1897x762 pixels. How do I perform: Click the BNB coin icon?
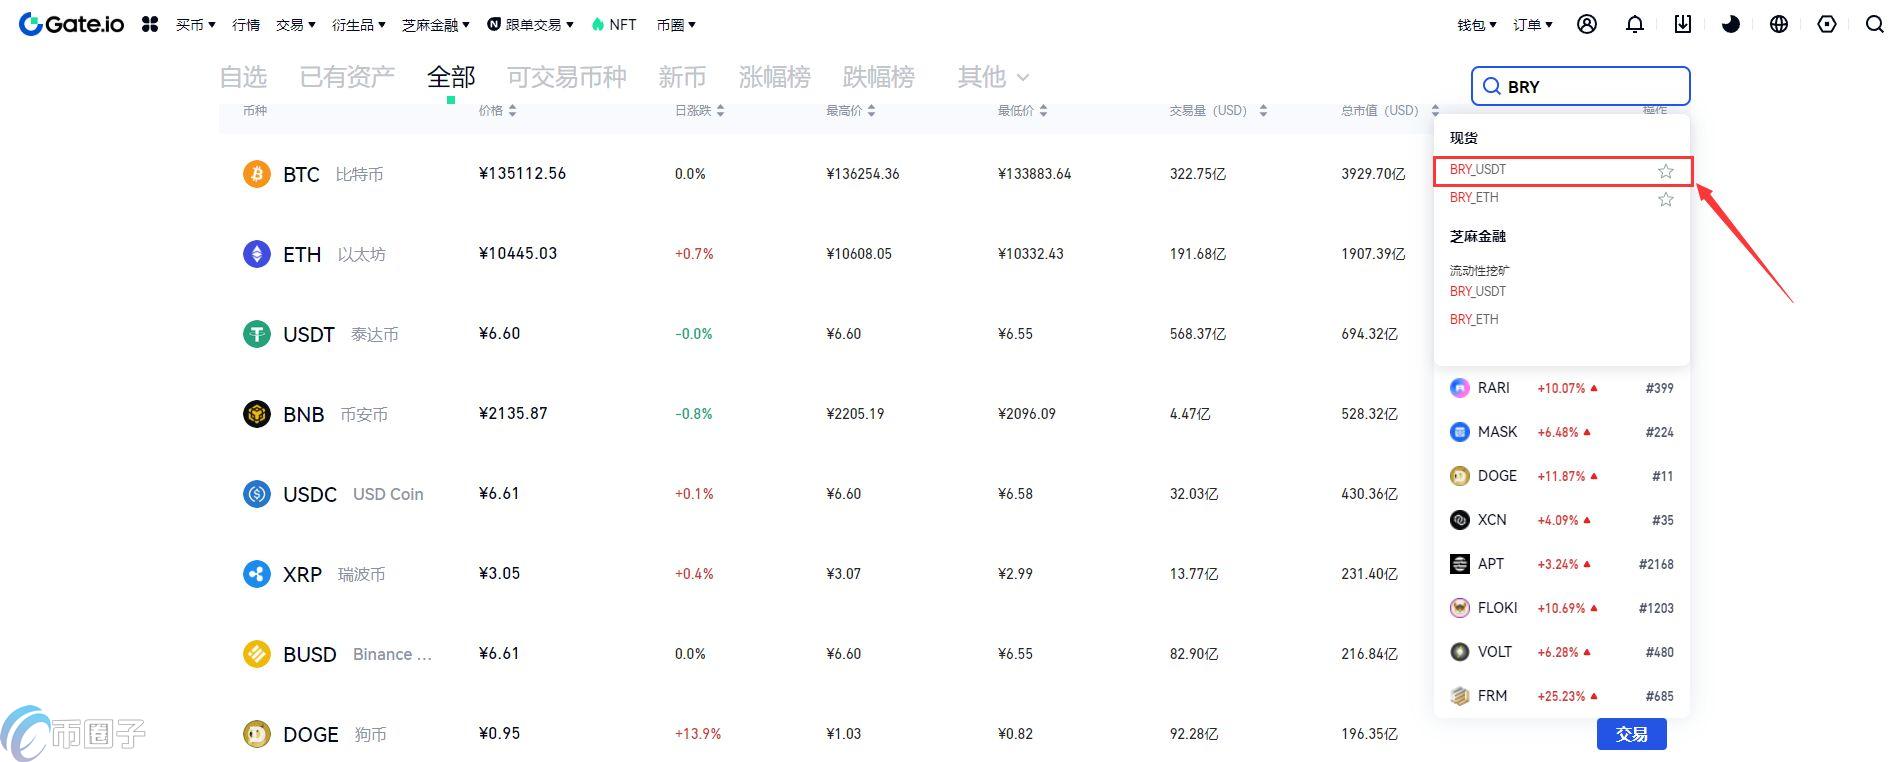click(257, 414)
